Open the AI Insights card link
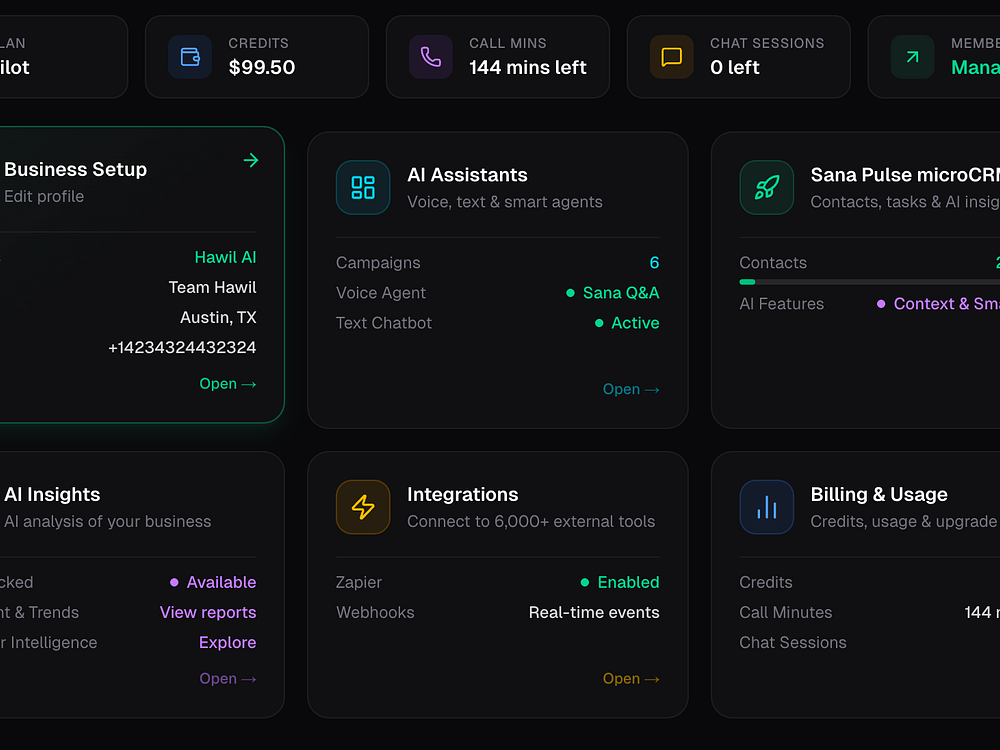Image resolution: width=1000 pixels, height=750 pixels. tap(228, 679)
